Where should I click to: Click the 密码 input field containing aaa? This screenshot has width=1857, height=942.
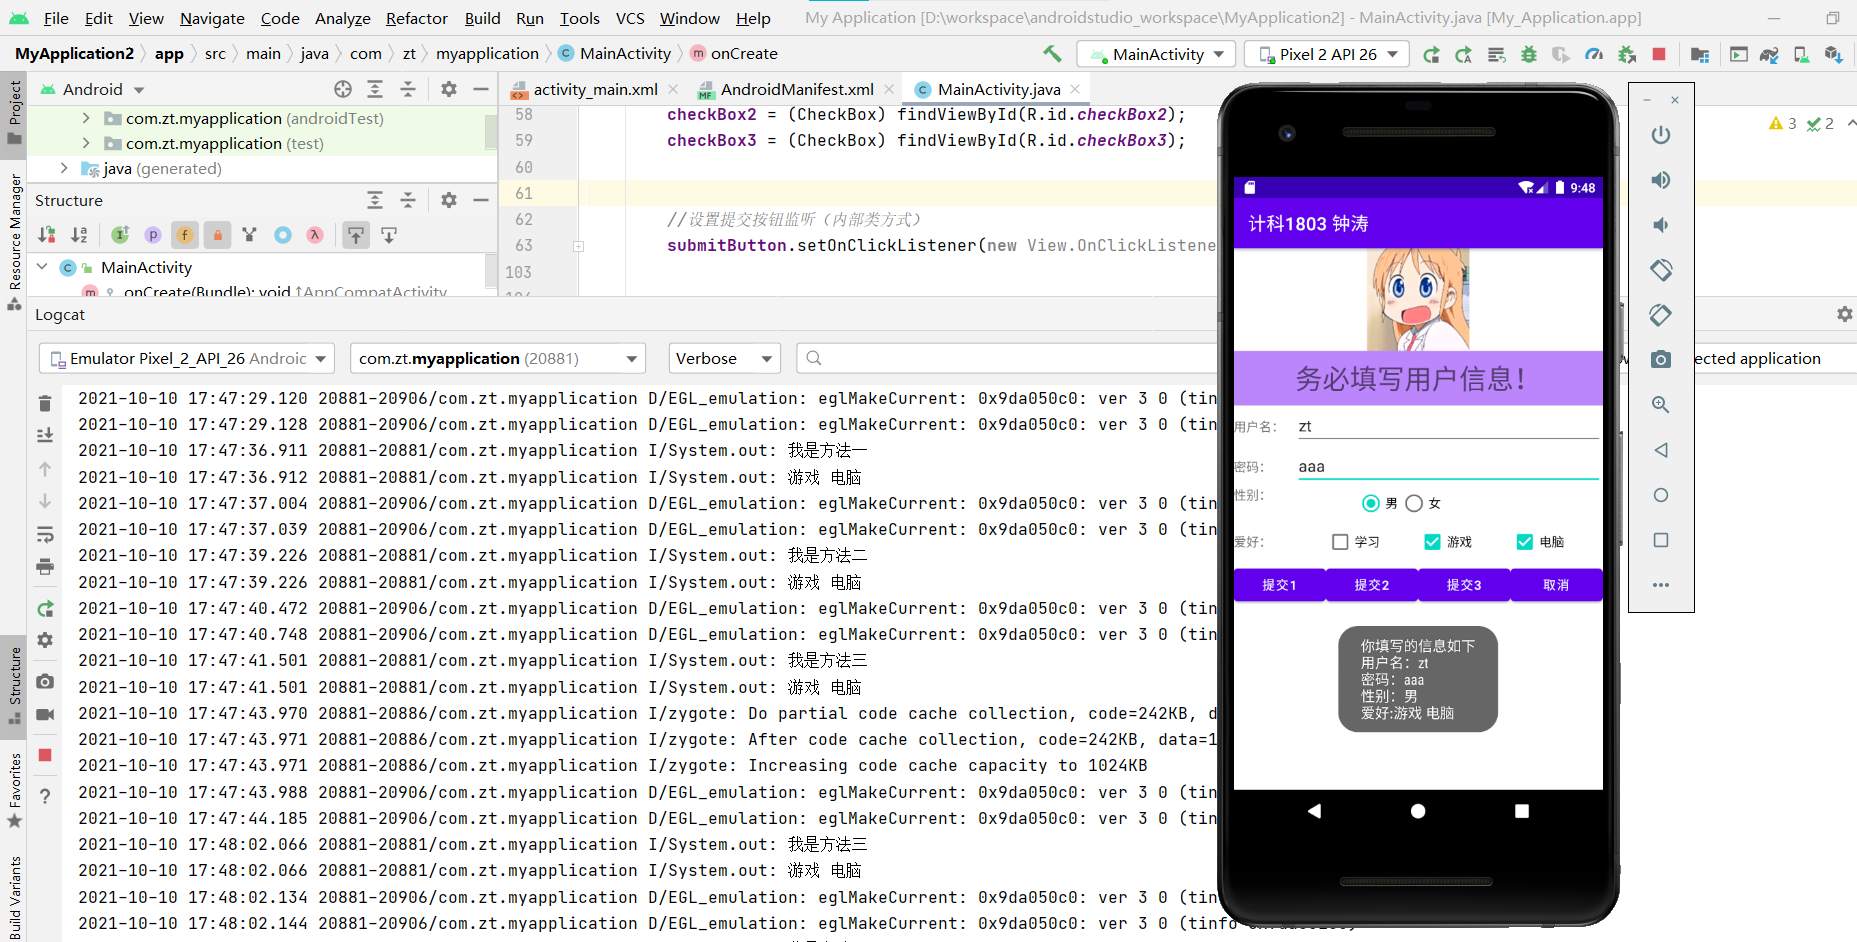coord(1448,467)
